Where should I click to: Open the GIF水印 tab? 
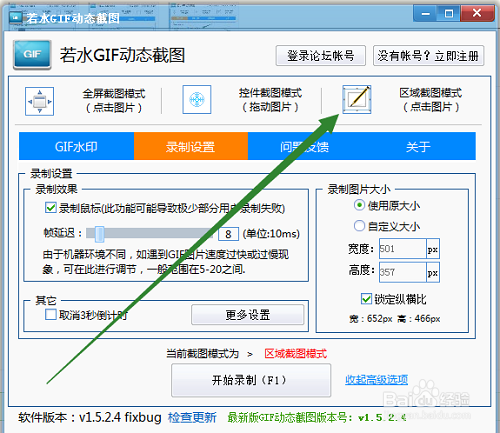(x=76, y=146)
